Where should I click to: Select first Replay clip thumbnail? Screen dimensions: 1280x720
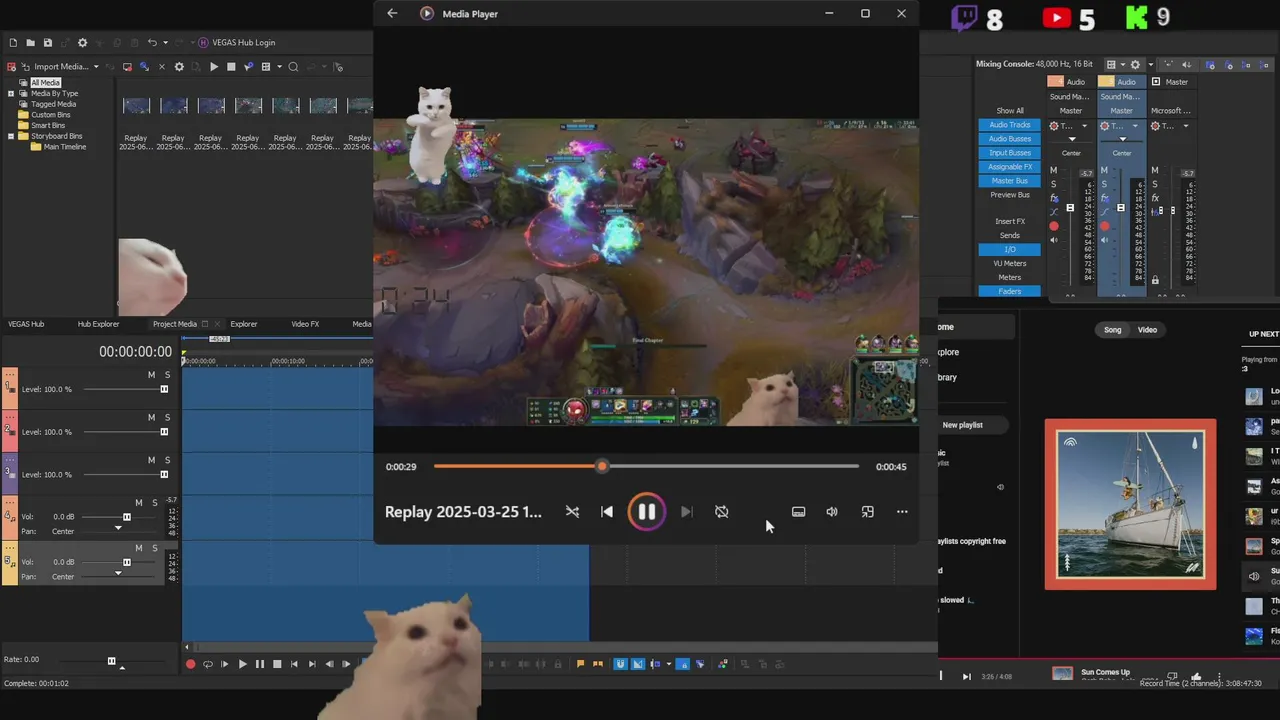pos(136,106)
